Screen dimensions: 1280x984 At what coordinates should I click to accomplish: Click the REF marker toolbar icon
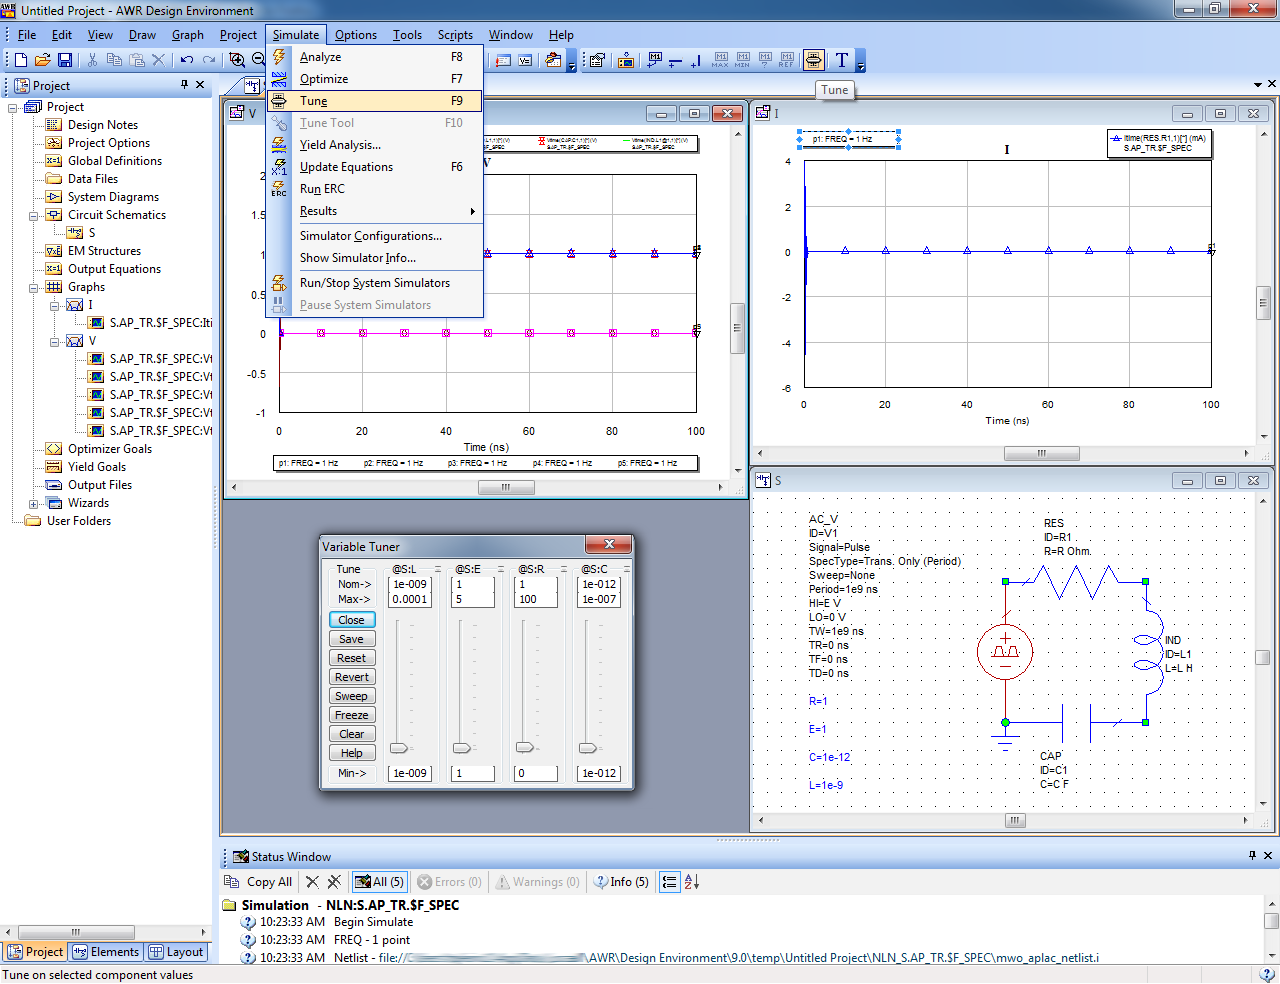point(786,61)
